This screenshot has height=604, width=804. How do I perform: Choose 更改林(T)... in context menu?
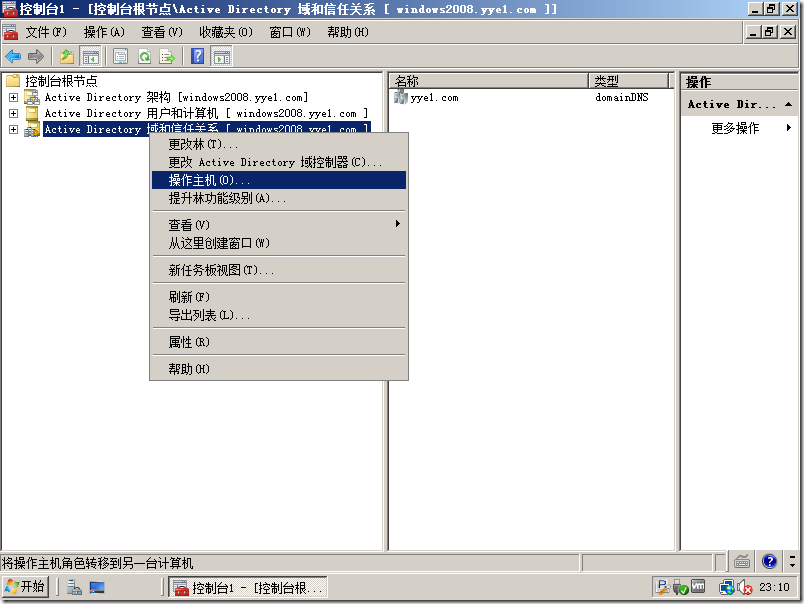click(x=279, y=144)
